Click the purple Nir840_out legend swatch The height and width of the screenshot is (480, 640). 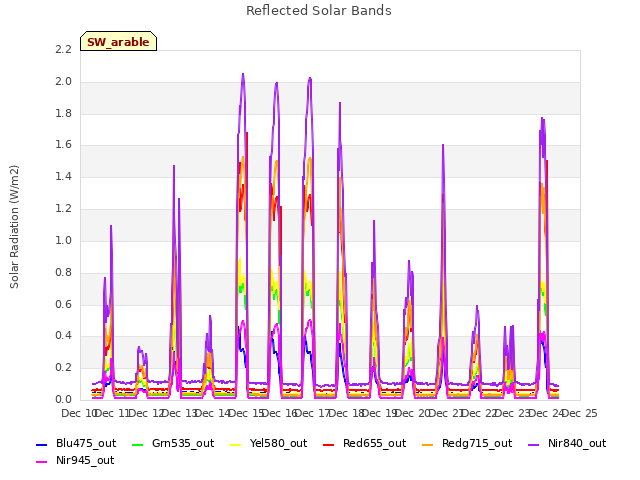534,444
